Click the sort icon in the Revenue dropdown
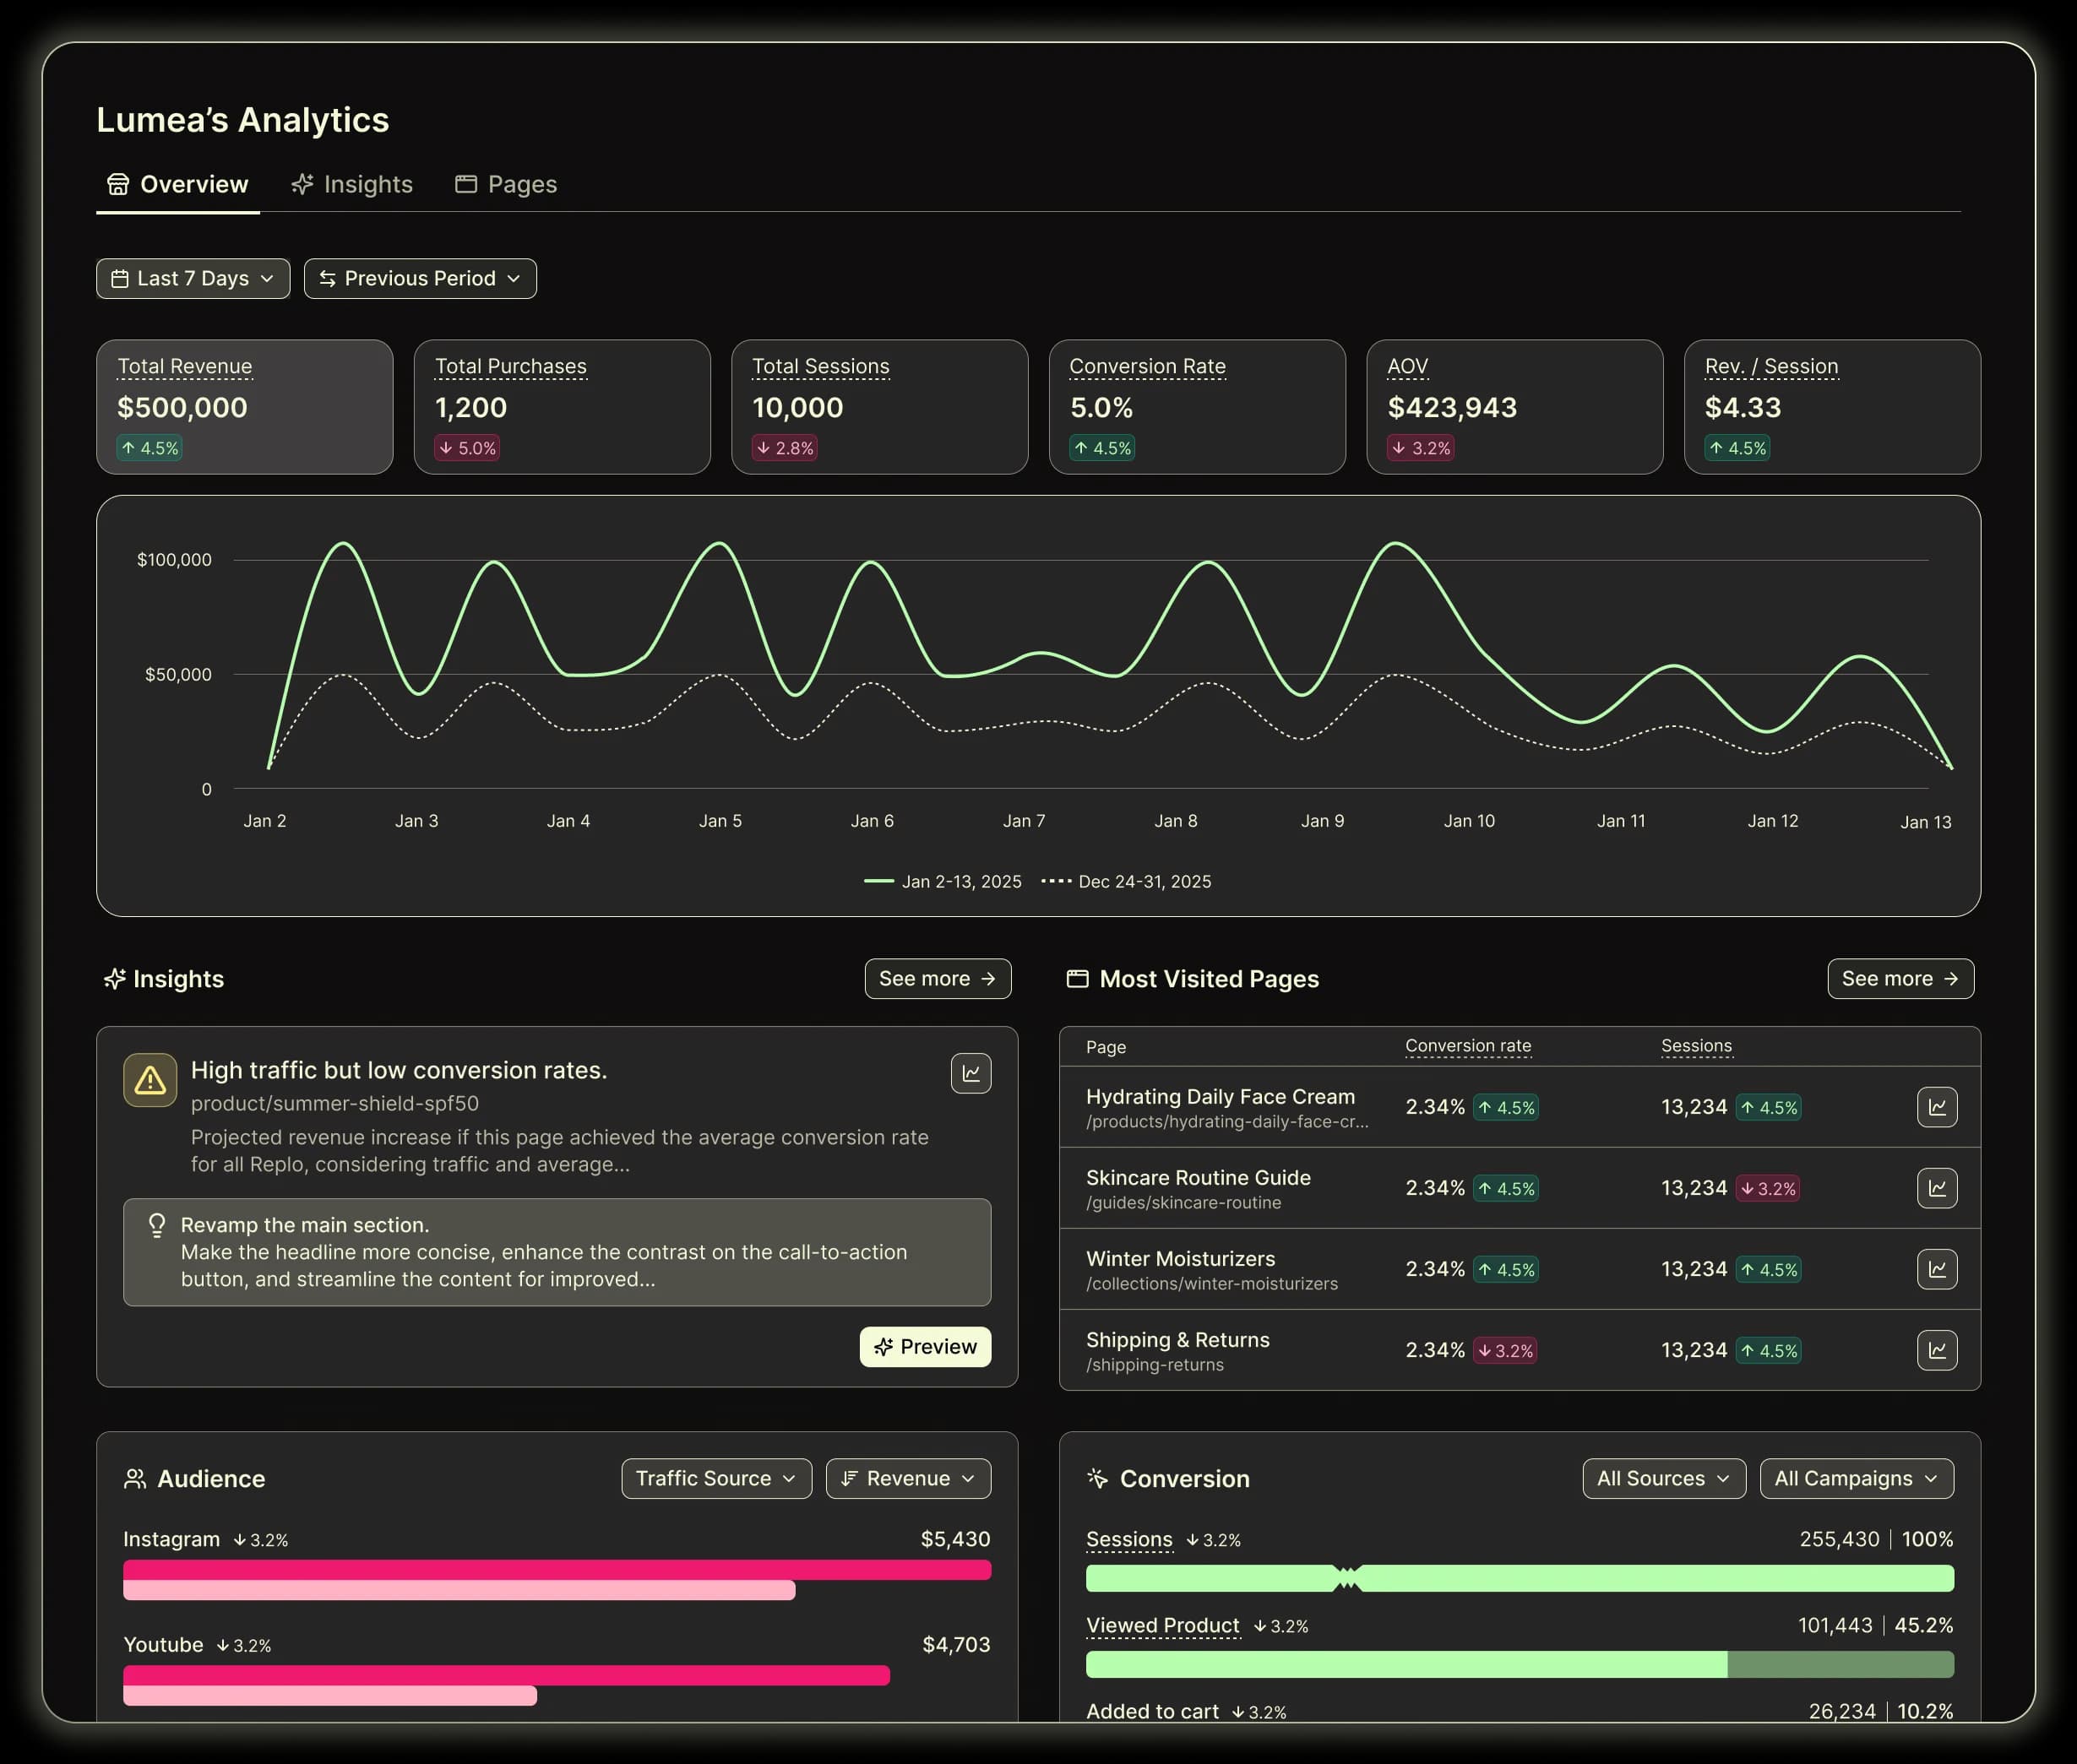The width and height of the screenshot is (2077, 1764). [x=849, y=1479]
